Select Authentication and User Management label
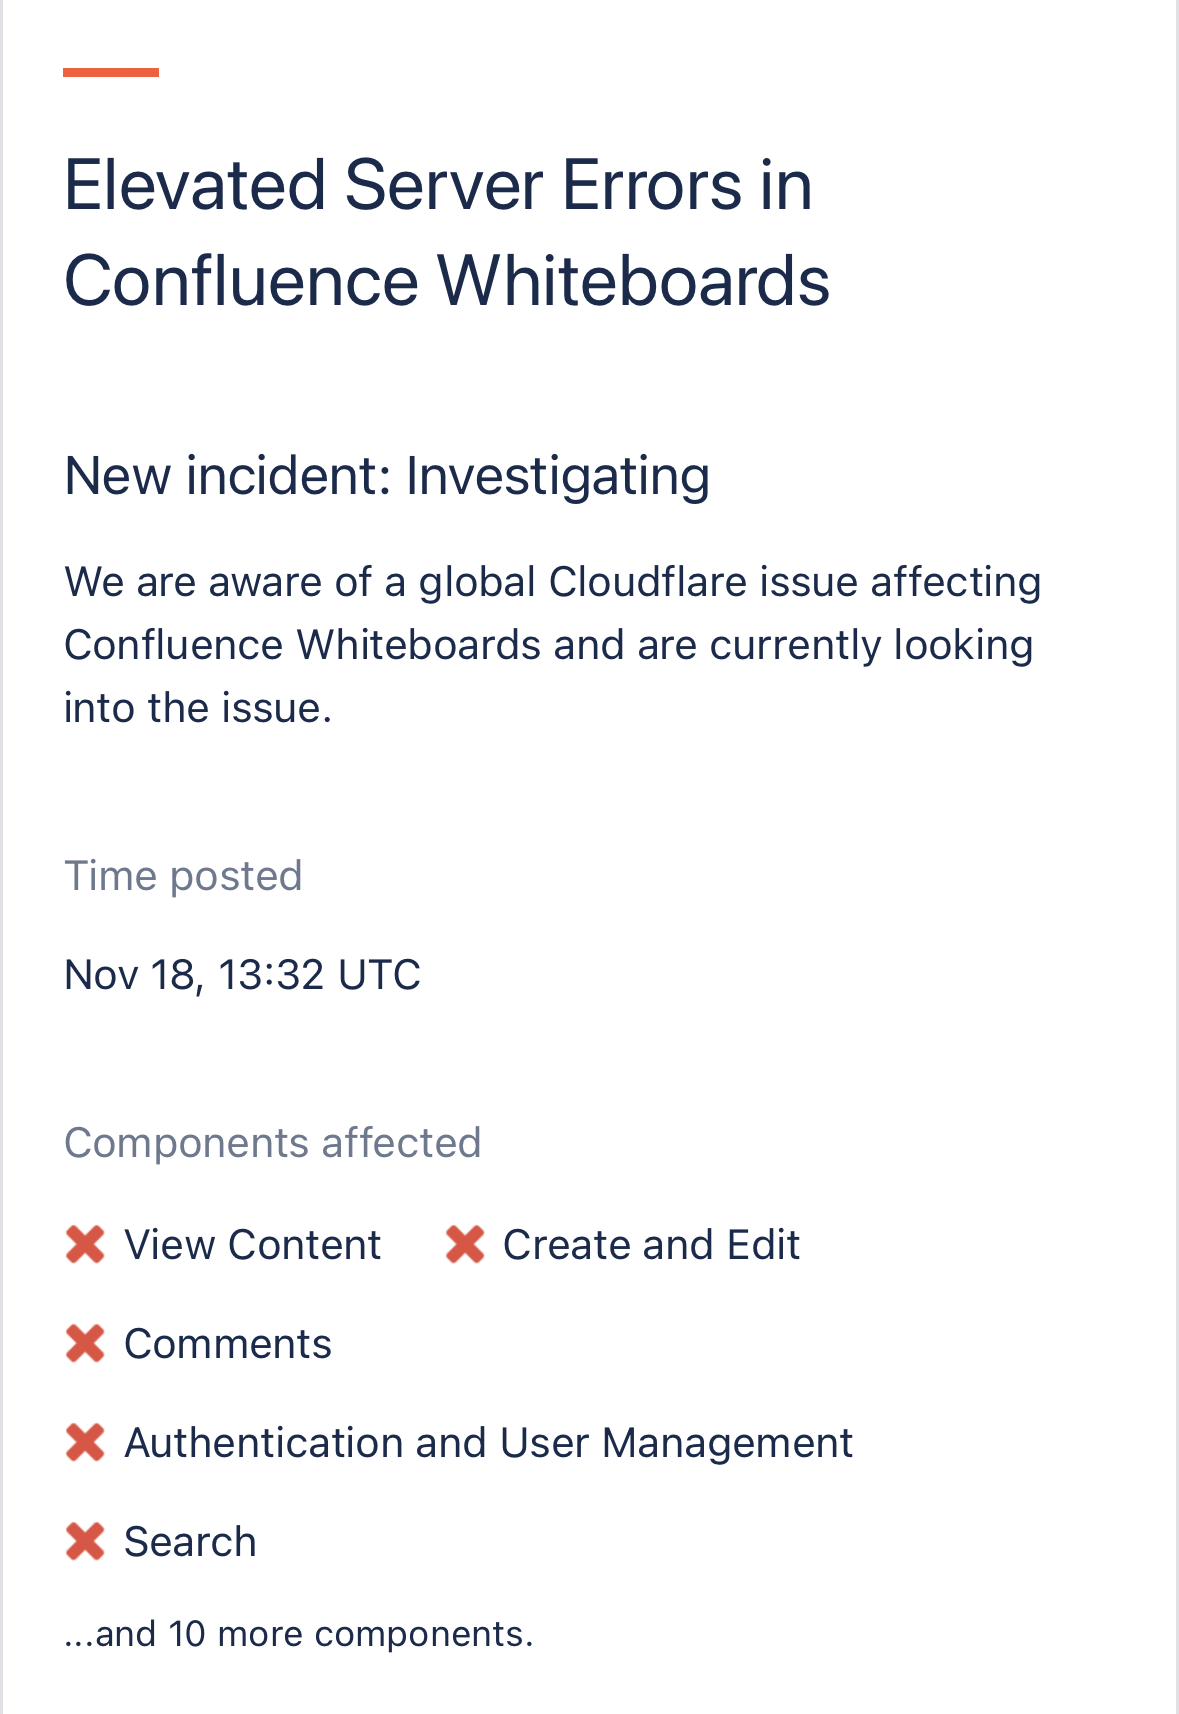The width and height of the screenshot is (1179, 1714). (x=488, y=1443)
